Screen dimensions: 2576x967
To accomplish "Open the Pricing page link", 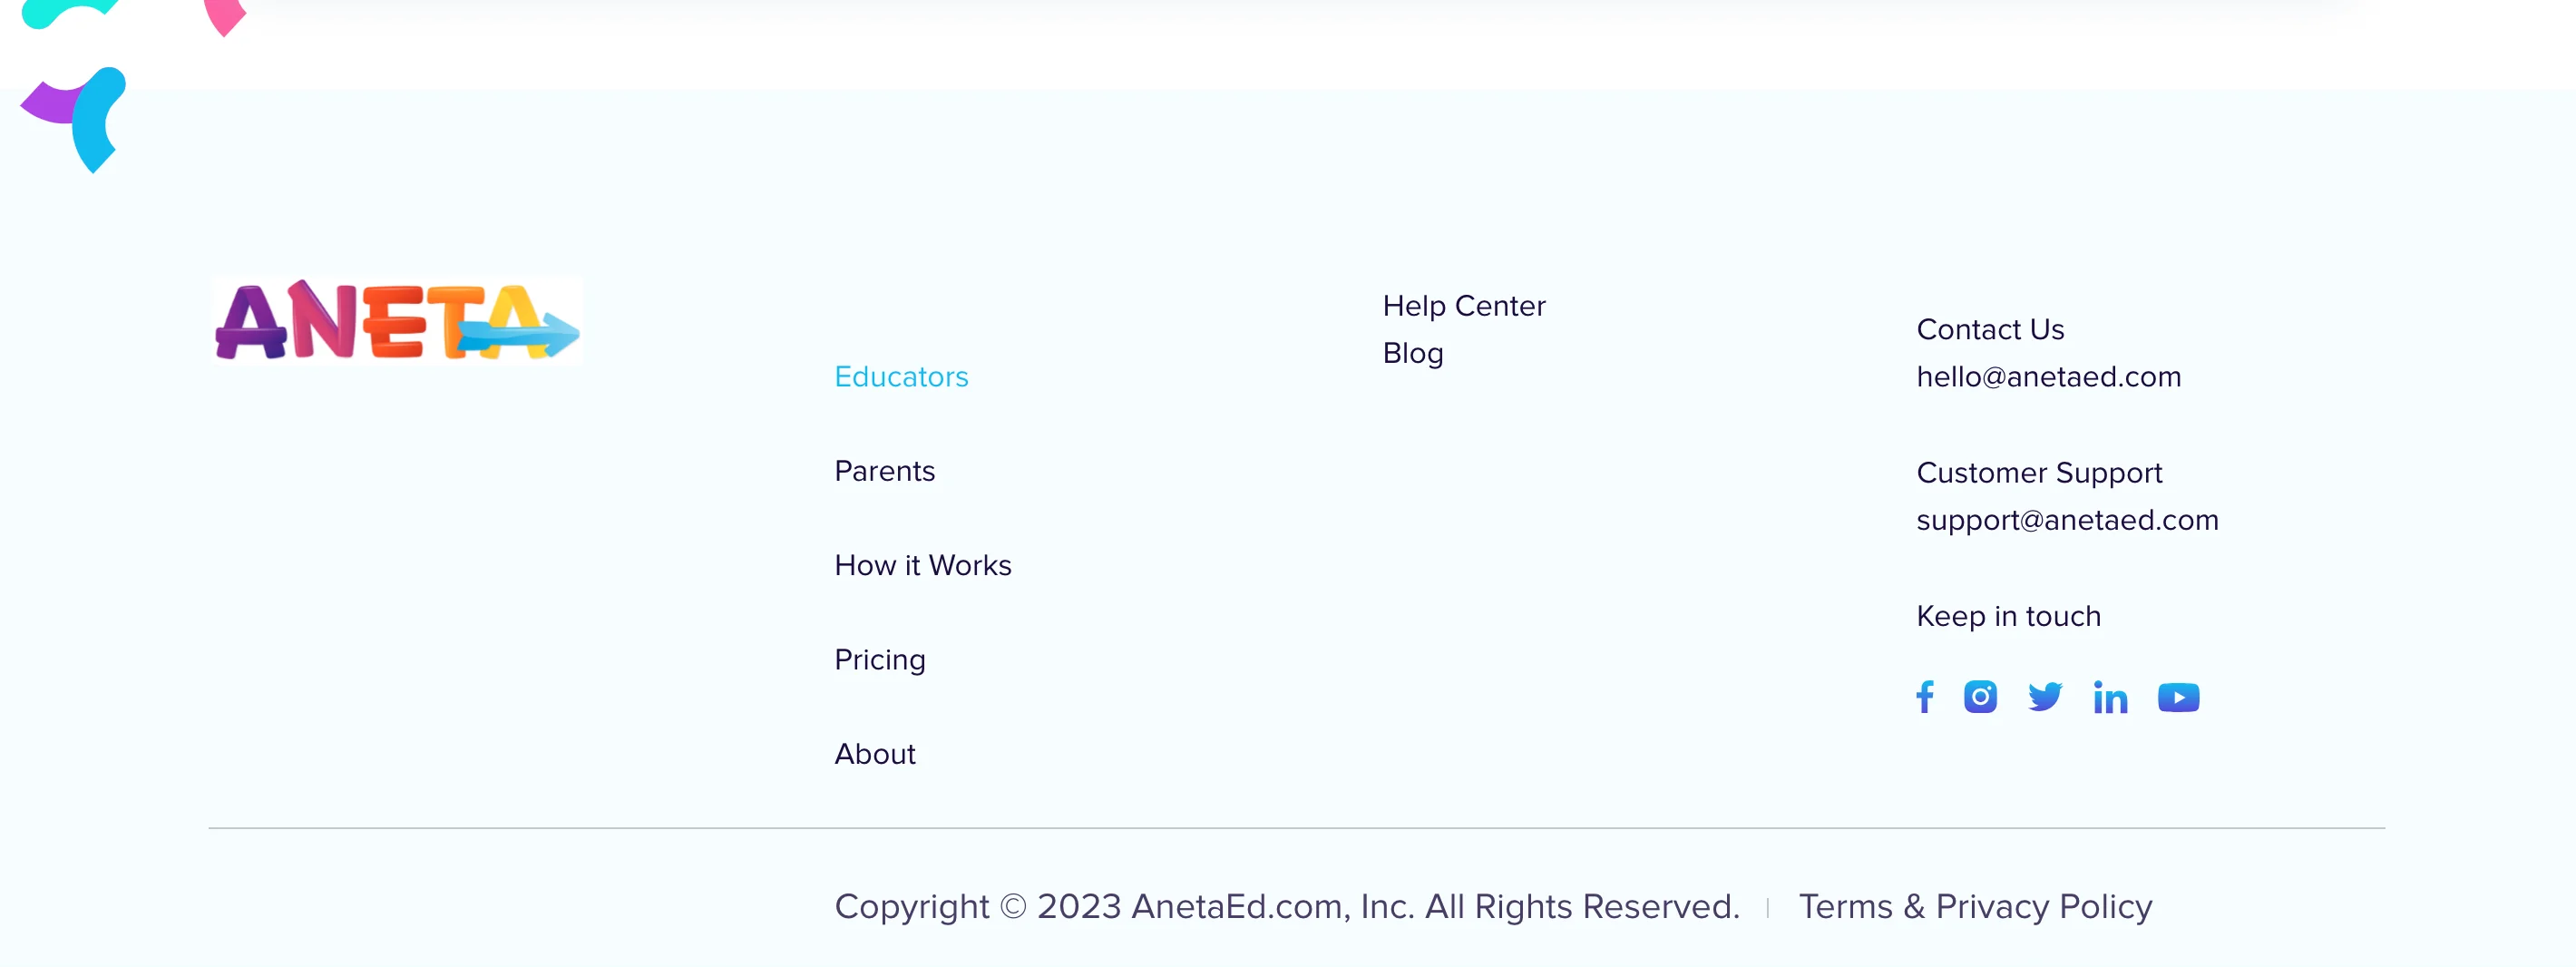I will pos(880,660).
